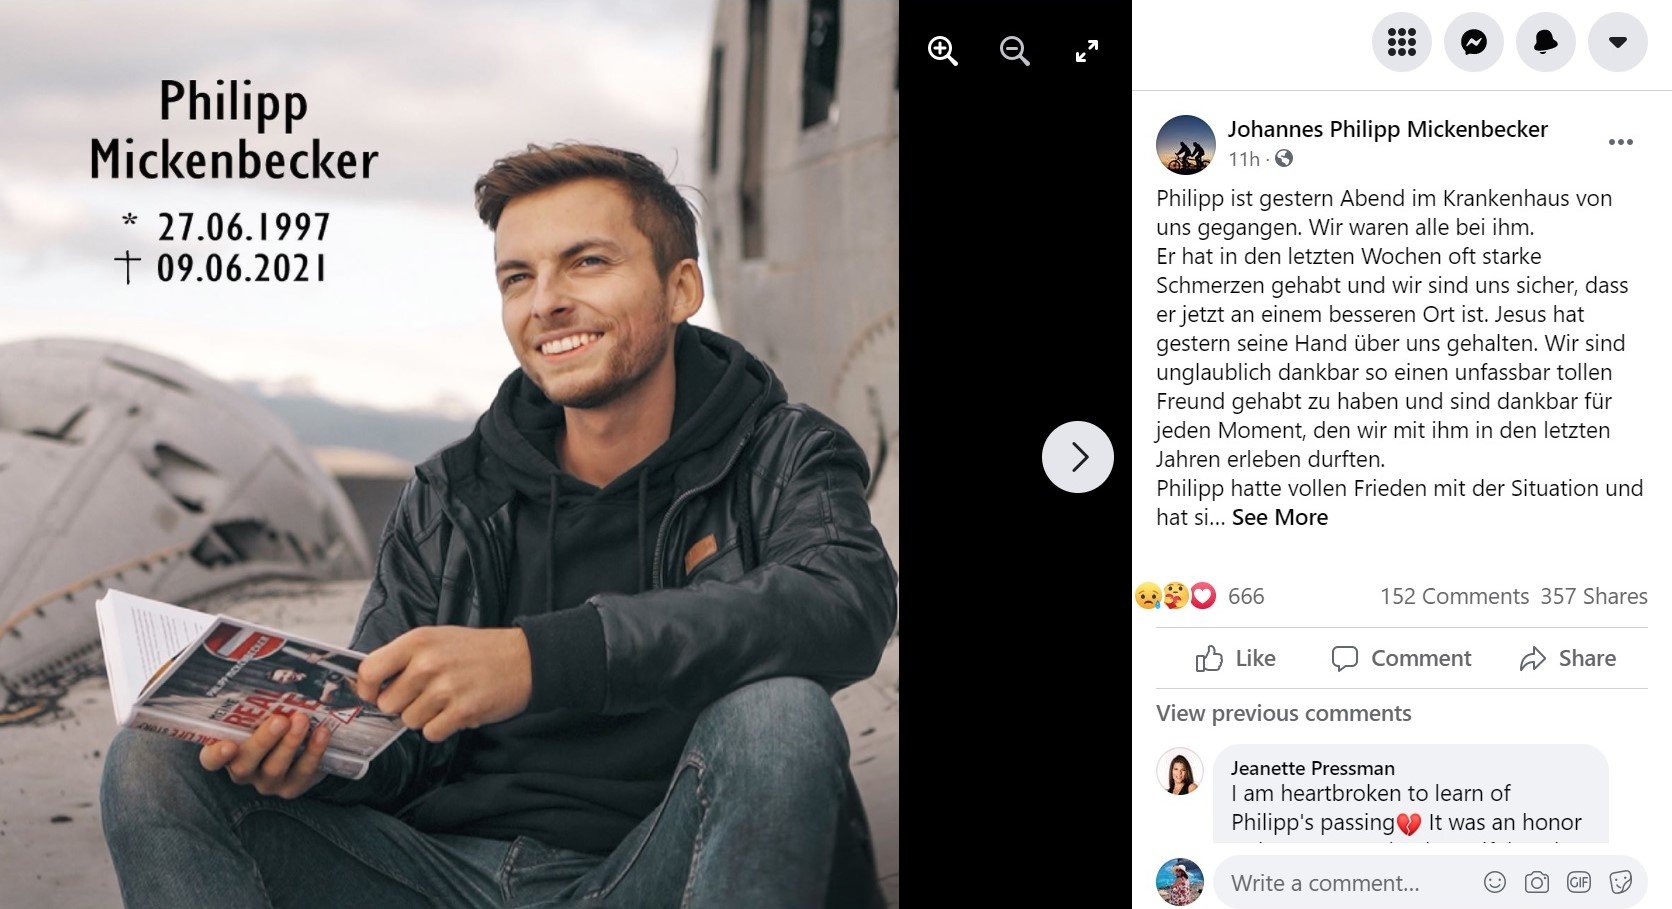The height and width of the screenshot is (909, 1672).
Task: View previous comments
Action: [1283, 713]
